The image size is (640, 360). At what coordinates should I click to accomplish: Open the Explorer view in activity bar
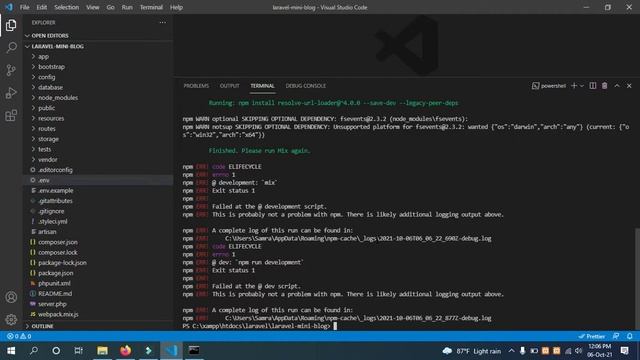(x=11, y=25)
